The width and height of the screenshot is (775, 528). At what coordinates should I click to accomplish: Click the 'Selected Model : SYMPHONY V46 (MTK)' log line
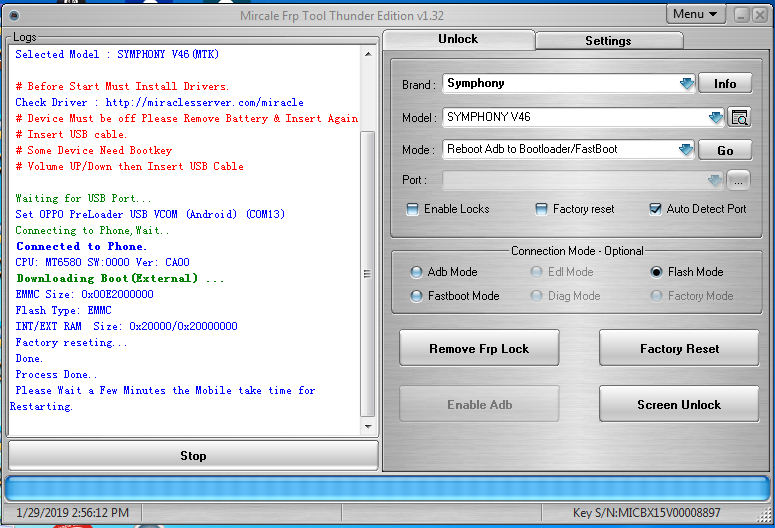(117, 54)
